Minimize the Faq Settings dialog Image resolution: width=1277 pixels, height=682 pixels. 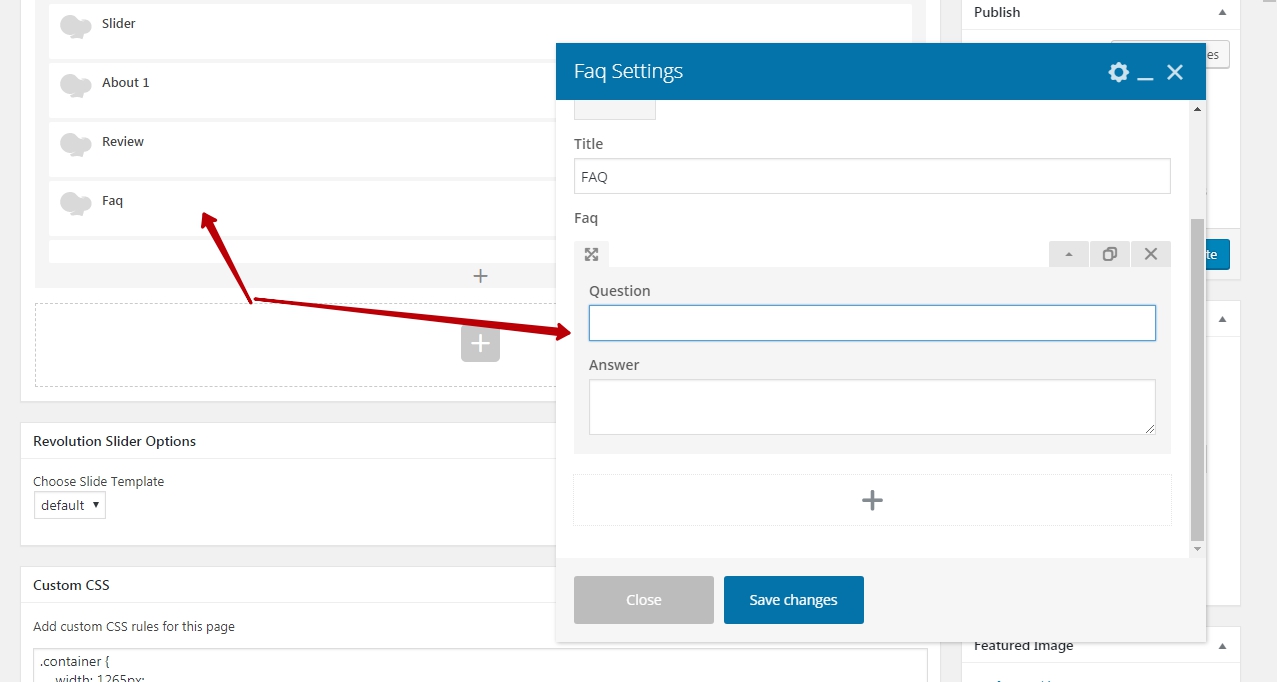(1146, 73)
